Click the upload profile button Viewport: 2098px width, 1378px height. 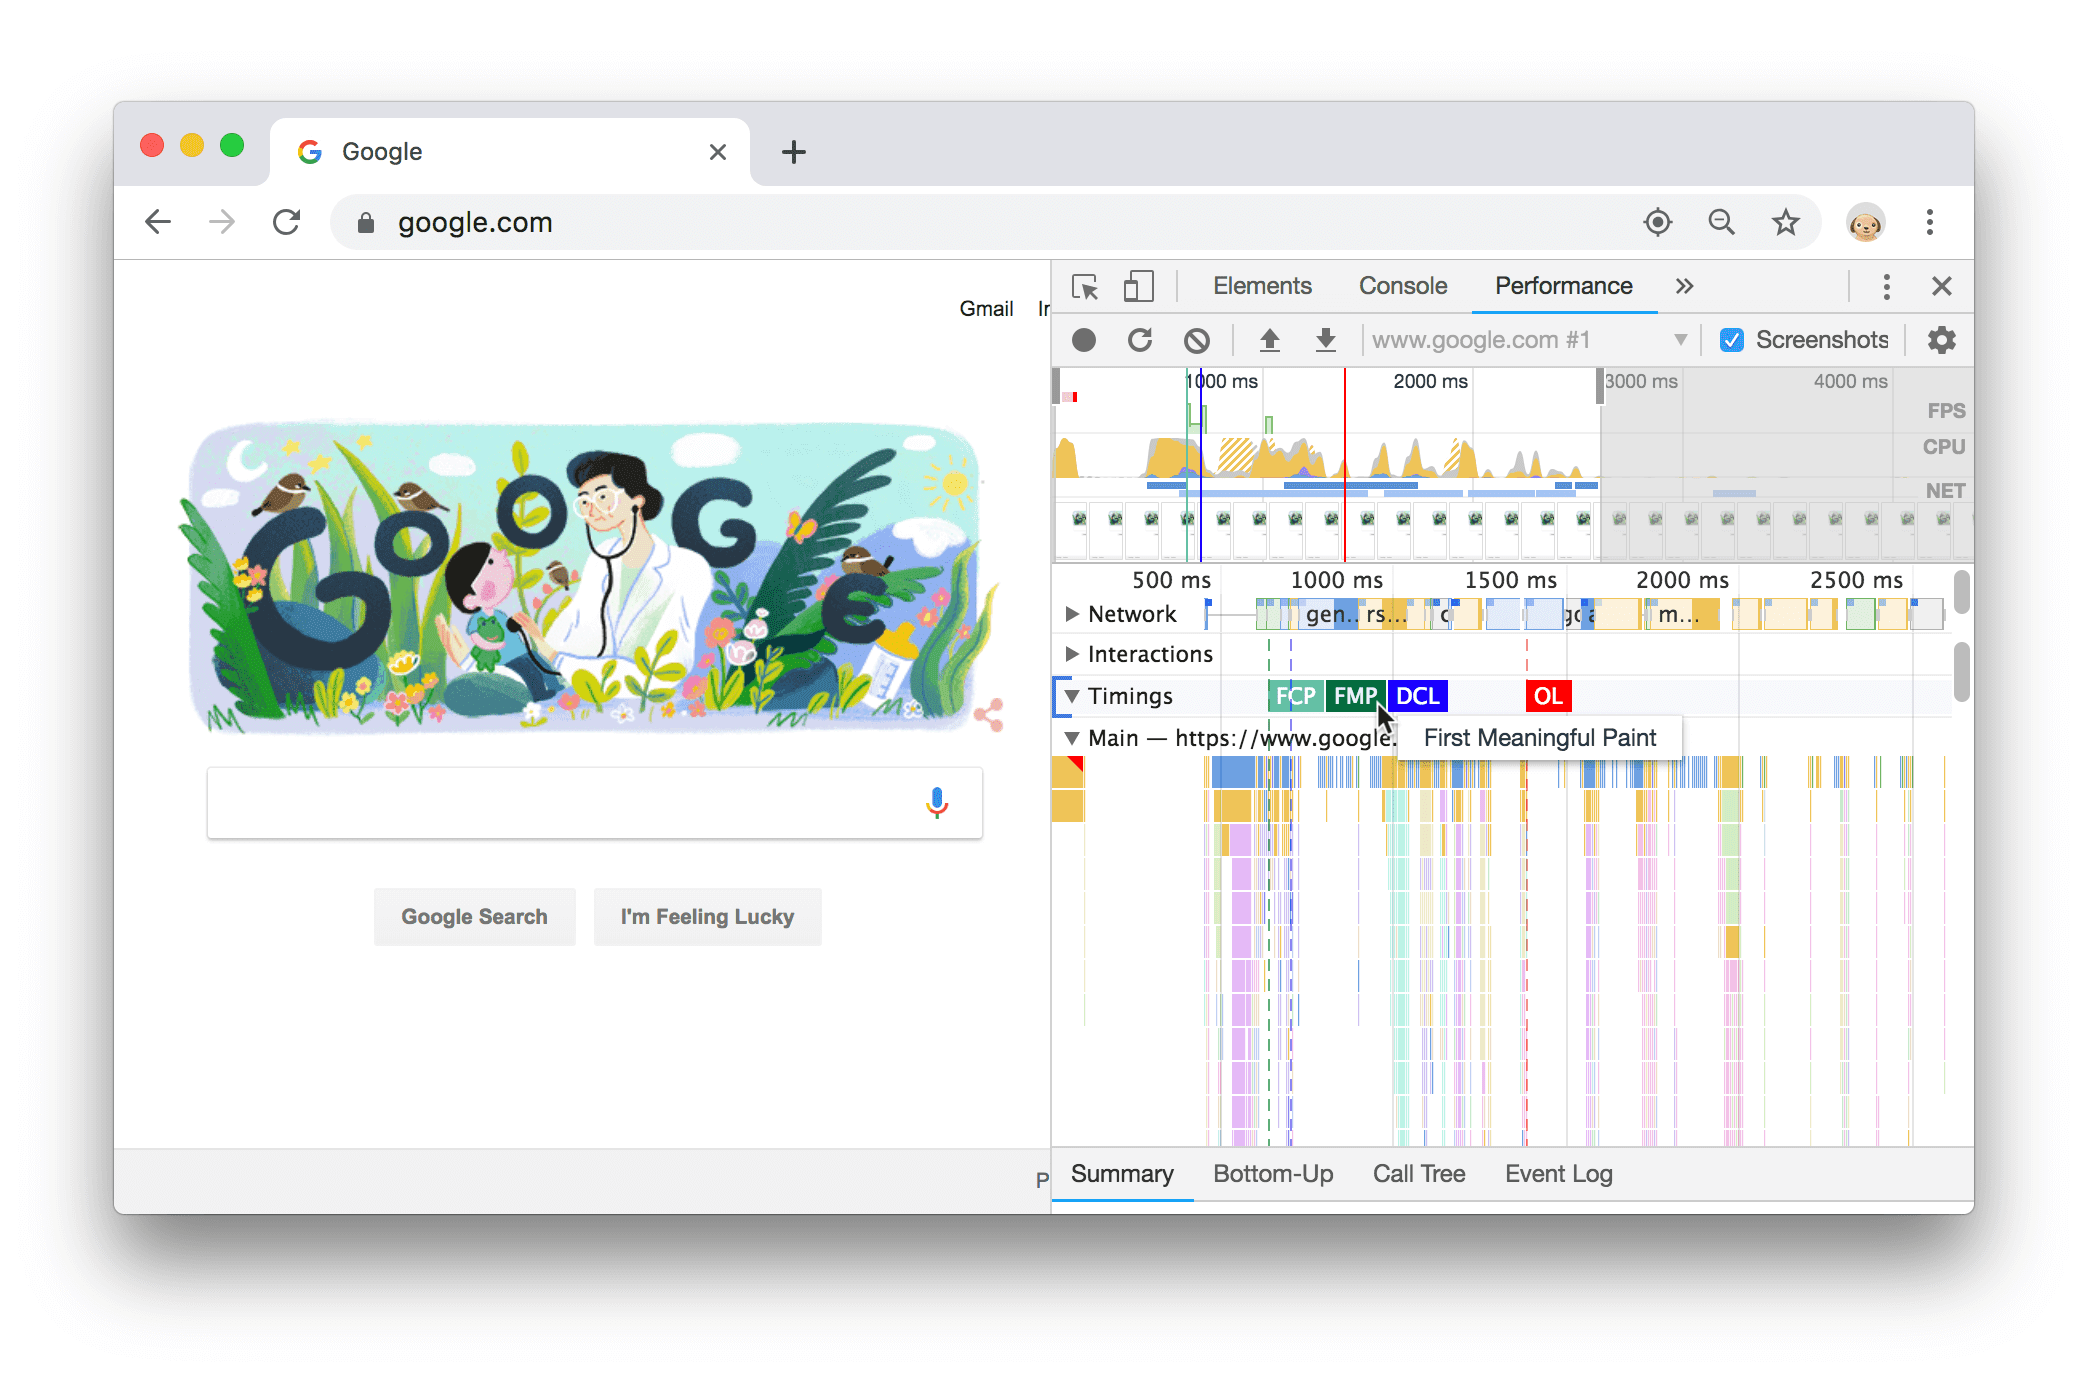[1269, 338]
